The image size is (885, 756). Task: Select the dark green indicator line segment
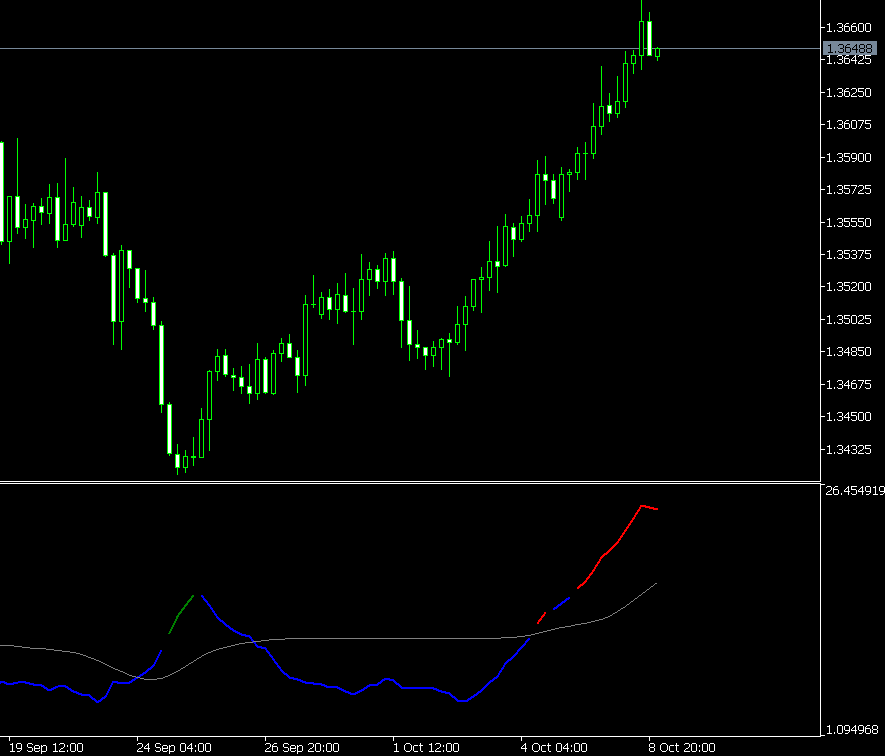[181, 613]
